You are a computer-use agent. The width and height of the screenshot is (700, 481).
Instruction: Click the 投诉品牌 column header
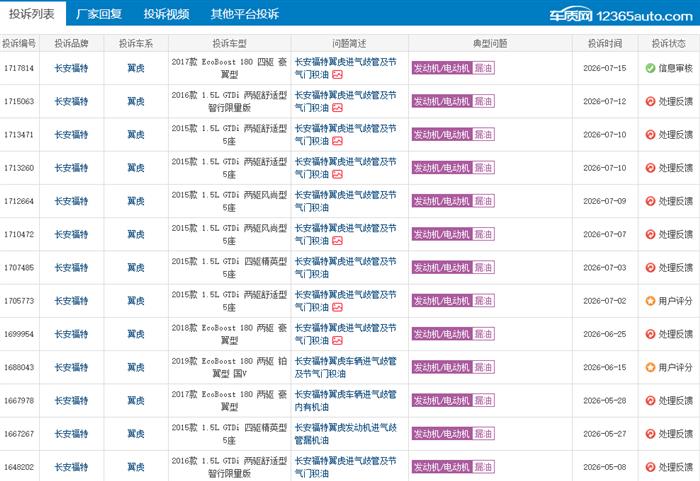click(71, 43)
